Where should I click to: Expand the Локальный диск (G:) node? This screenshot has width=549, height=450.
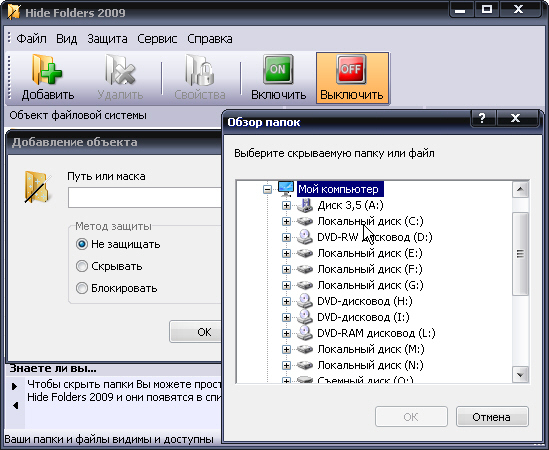286,285
